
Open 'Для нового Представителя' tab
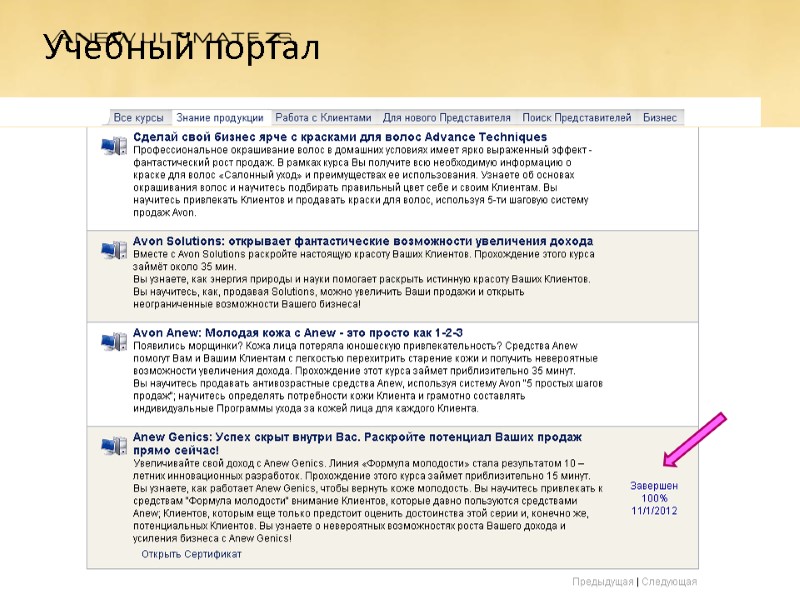point(446,117)
